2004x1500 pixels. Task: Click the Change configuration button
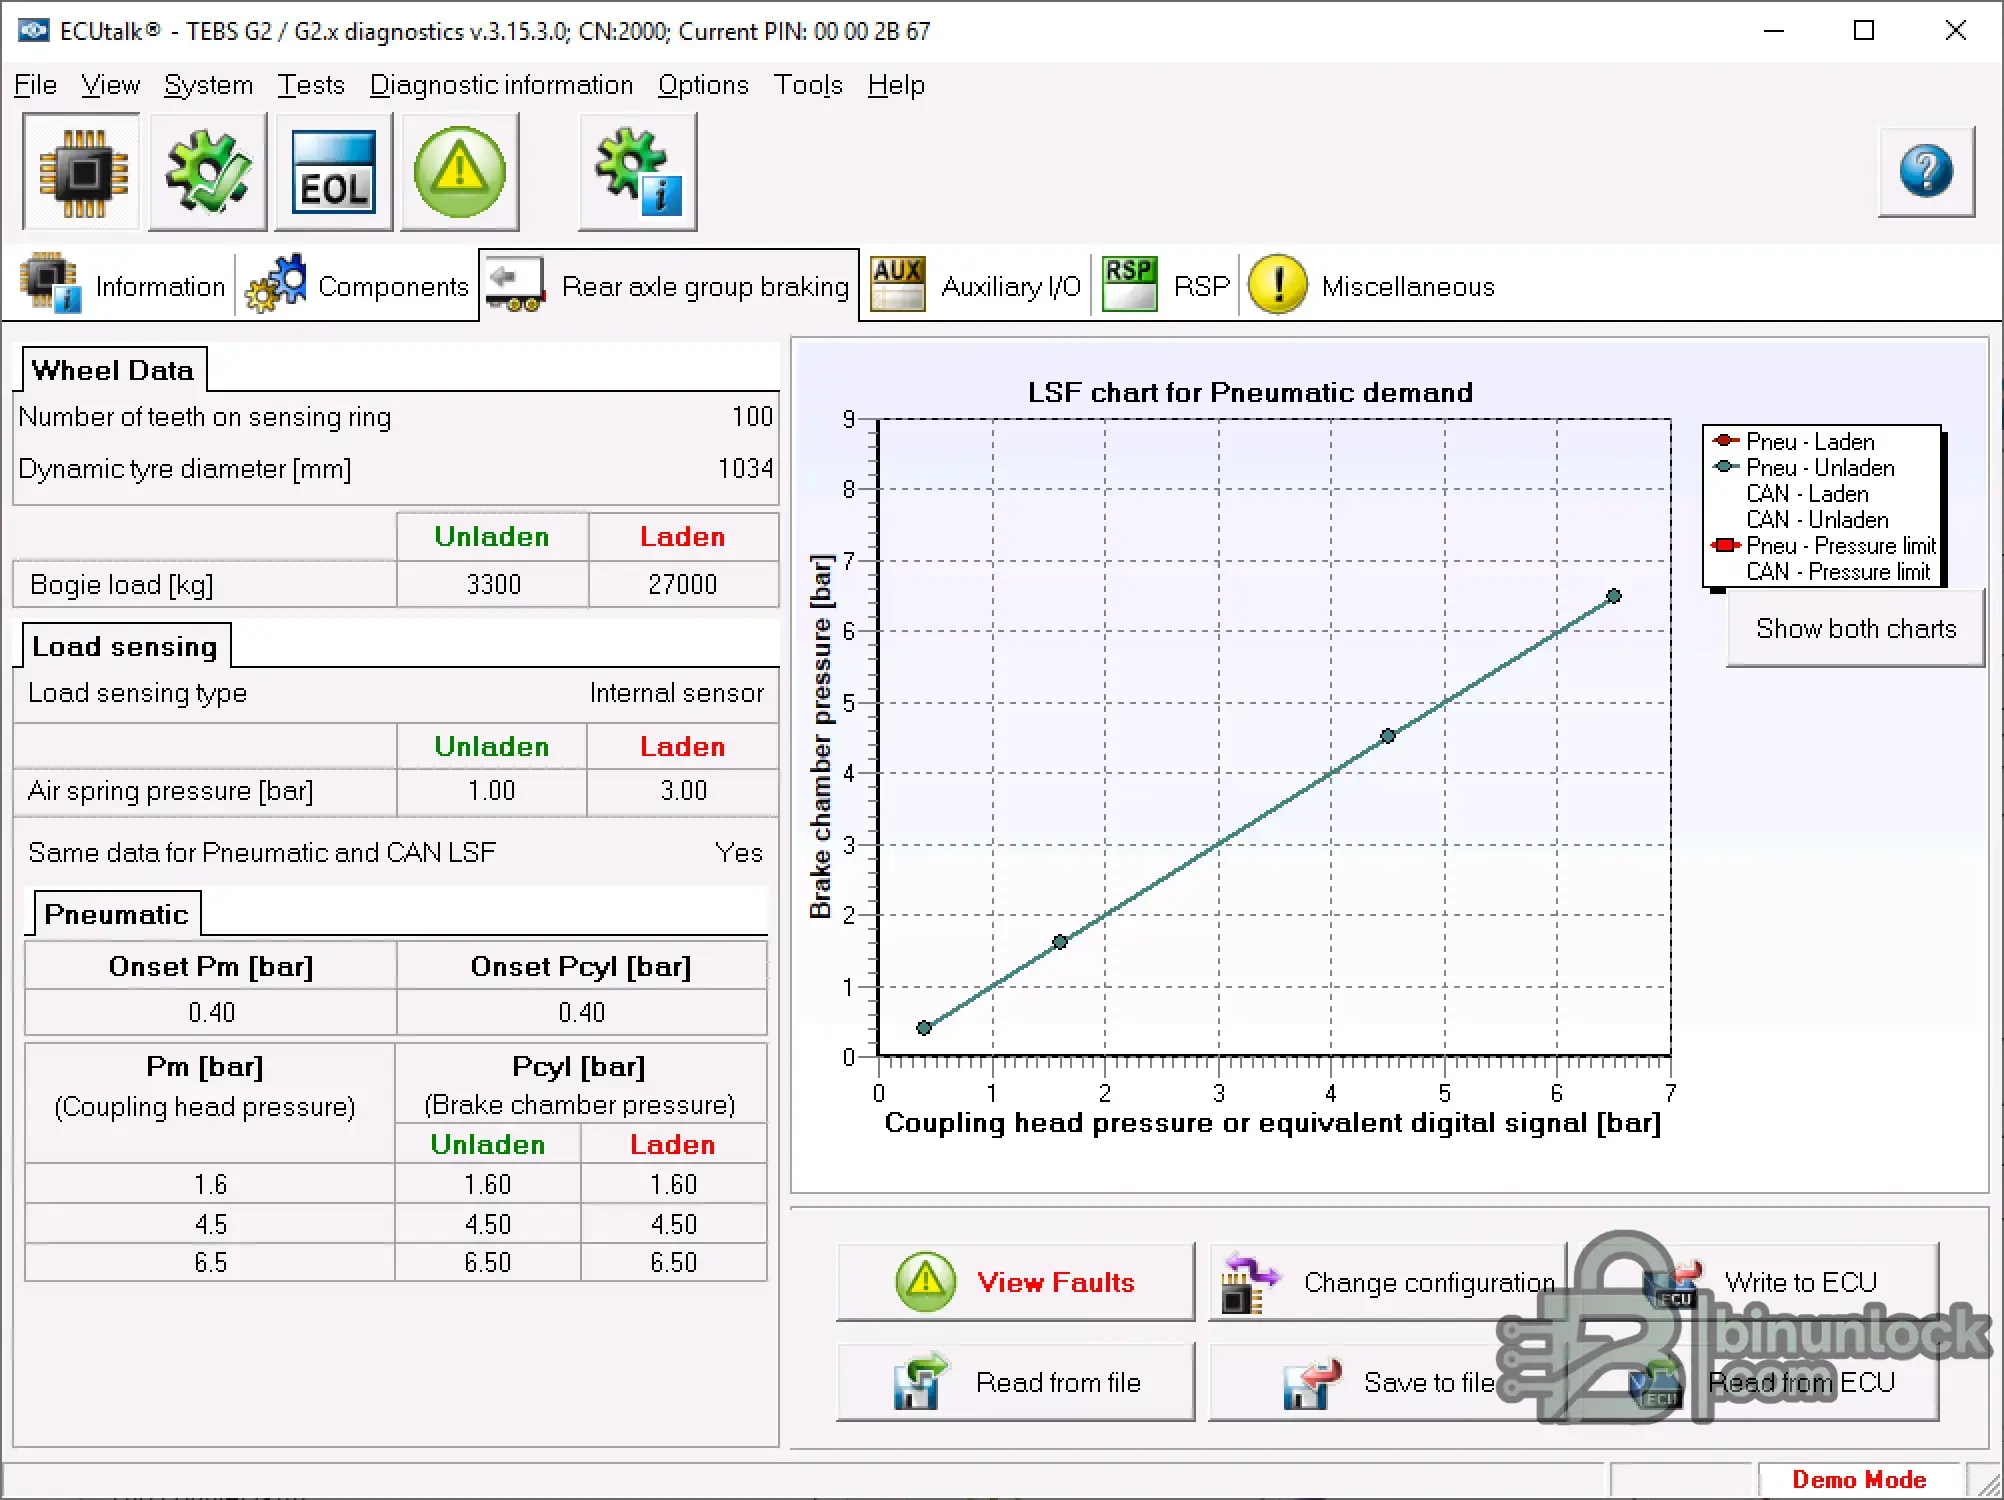pos(1388,1282)
